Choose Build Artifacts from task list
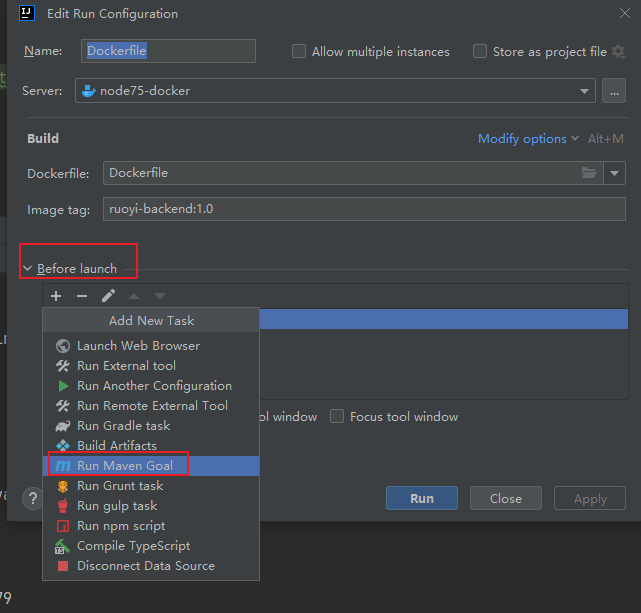 point(151,445)
